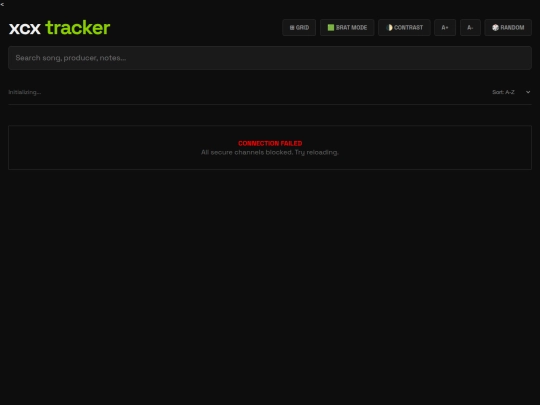
Task: Click the Initializing... status text
Action: tap(25, 92)
